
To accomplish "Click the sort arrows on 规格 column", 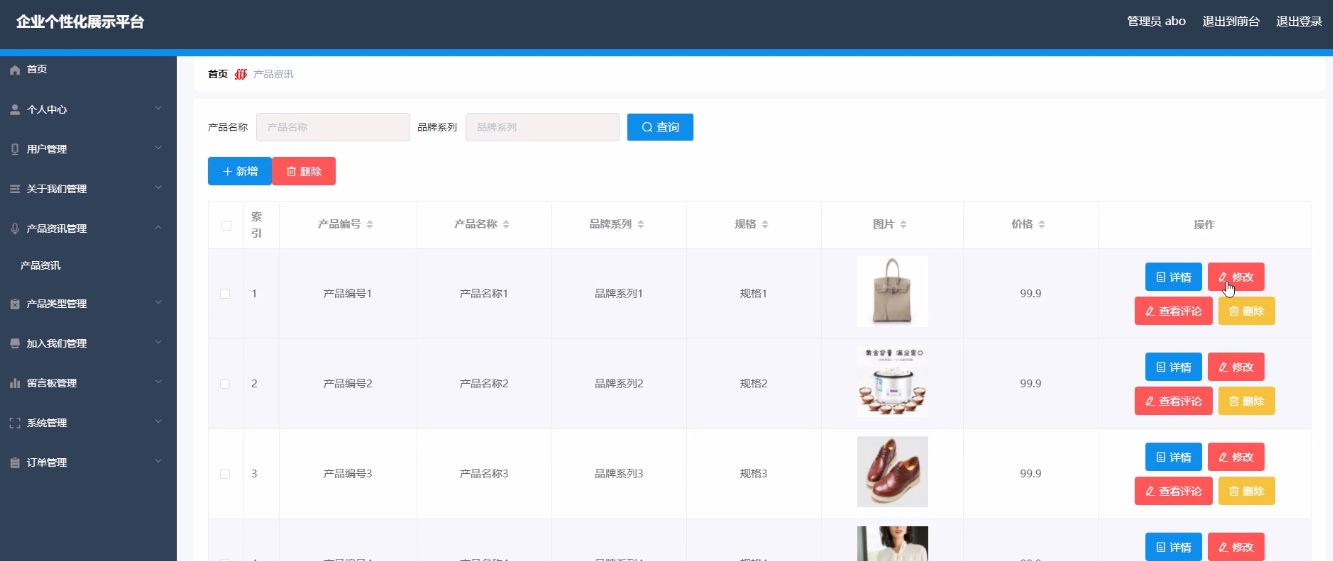I will click(765, 225).
